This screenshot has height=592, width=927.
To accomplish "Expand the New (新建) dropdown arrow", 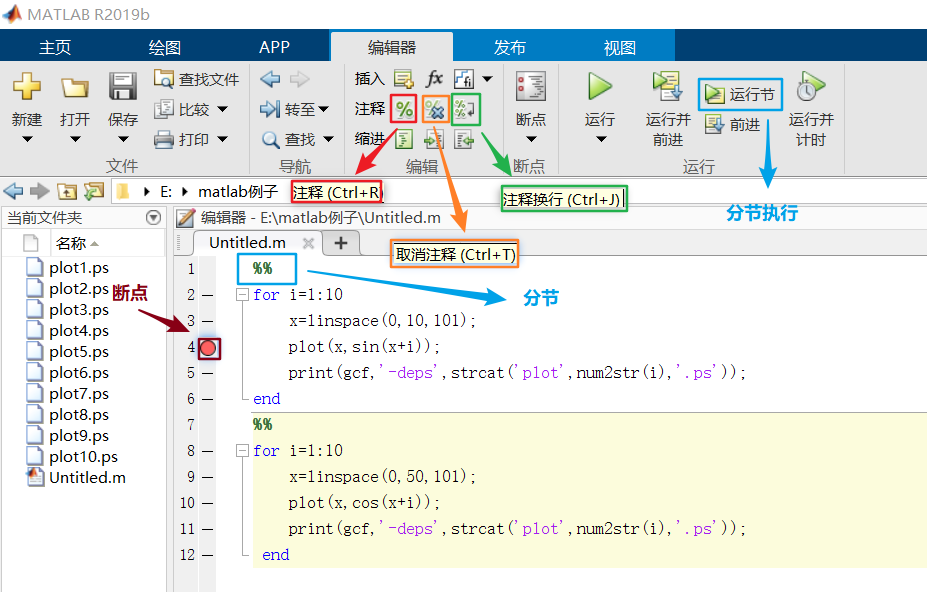I will tap(27, 140).
